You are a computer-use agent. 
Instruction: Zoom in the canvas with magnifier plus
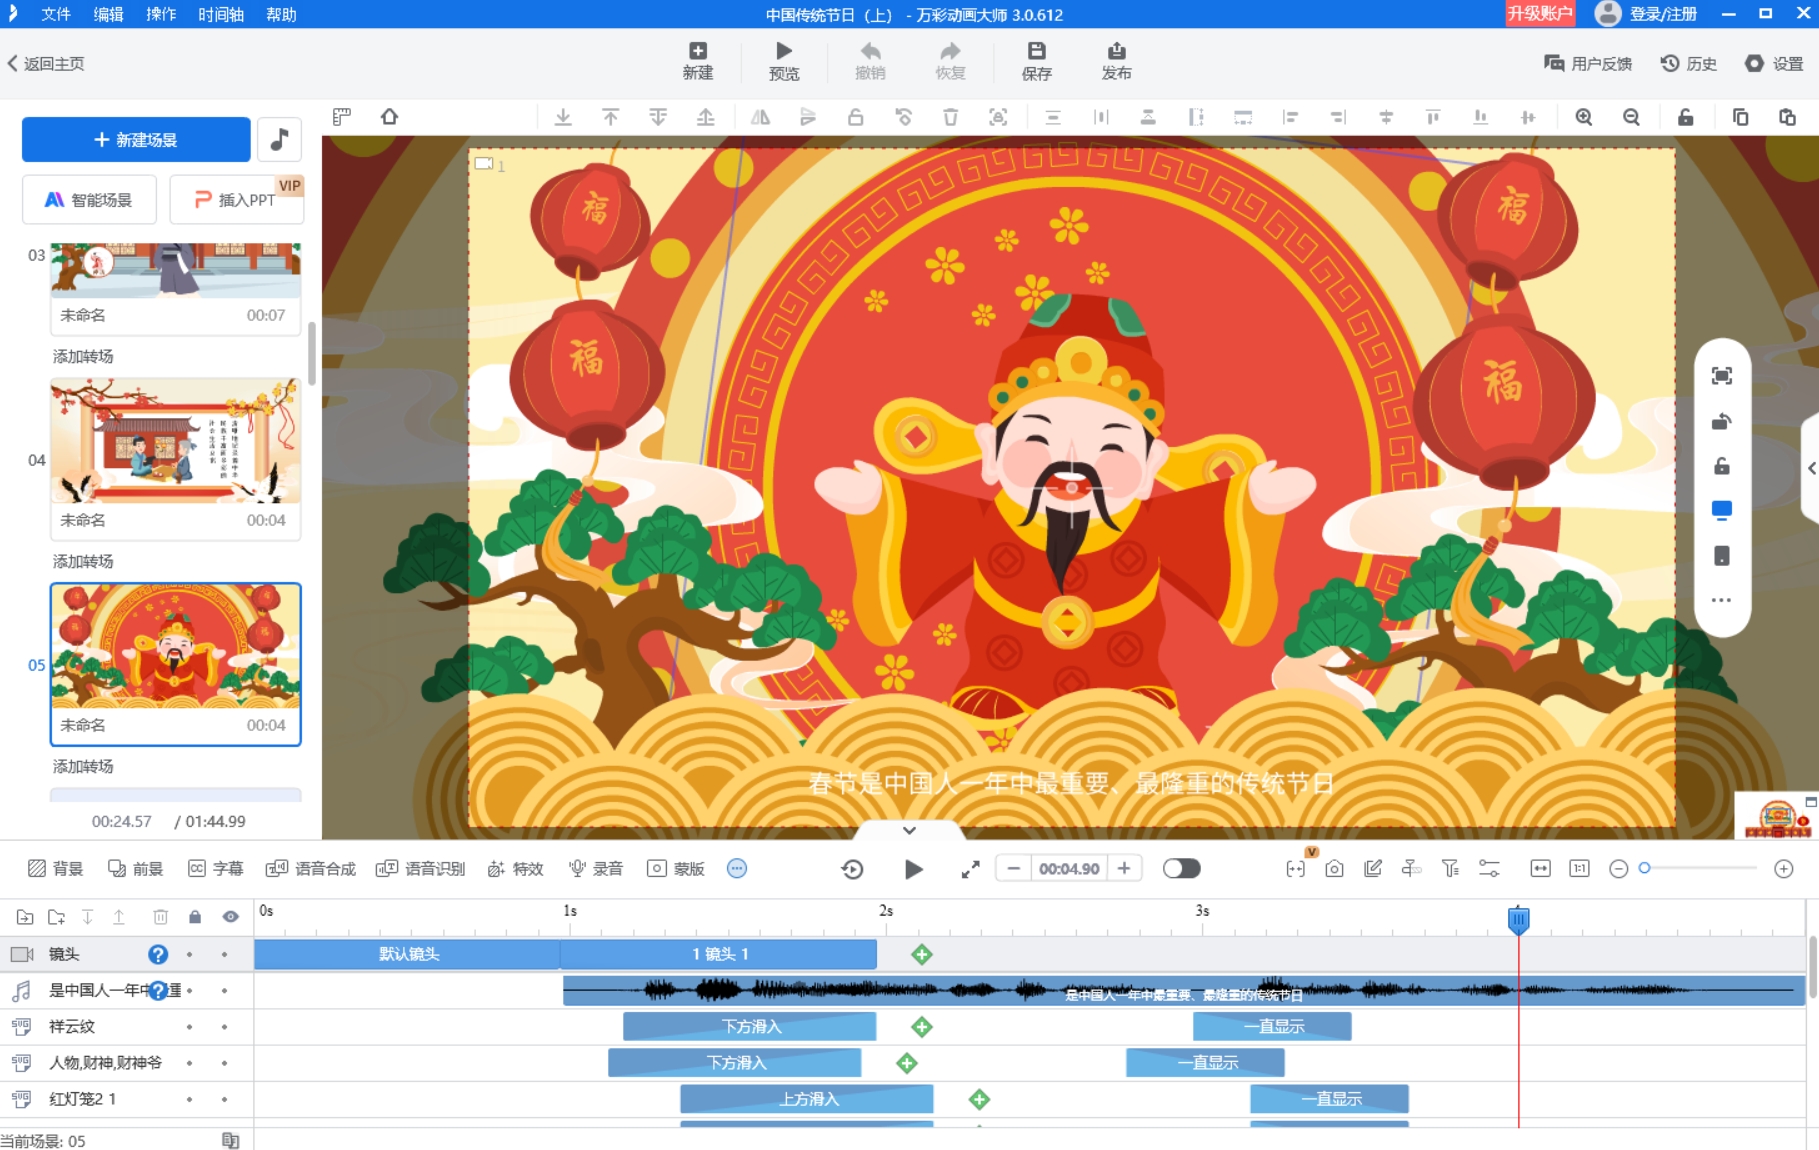[1584, 117]
